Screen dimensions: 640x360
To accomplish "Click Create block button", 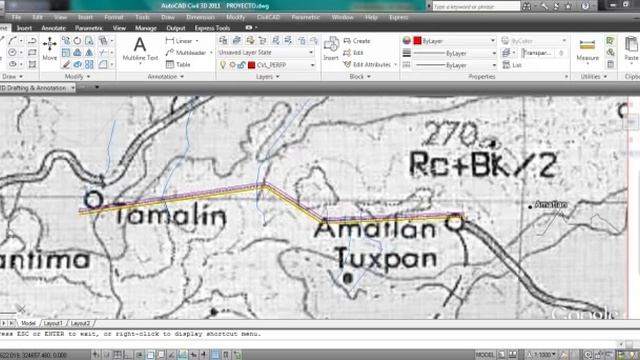I will (357, 41).
